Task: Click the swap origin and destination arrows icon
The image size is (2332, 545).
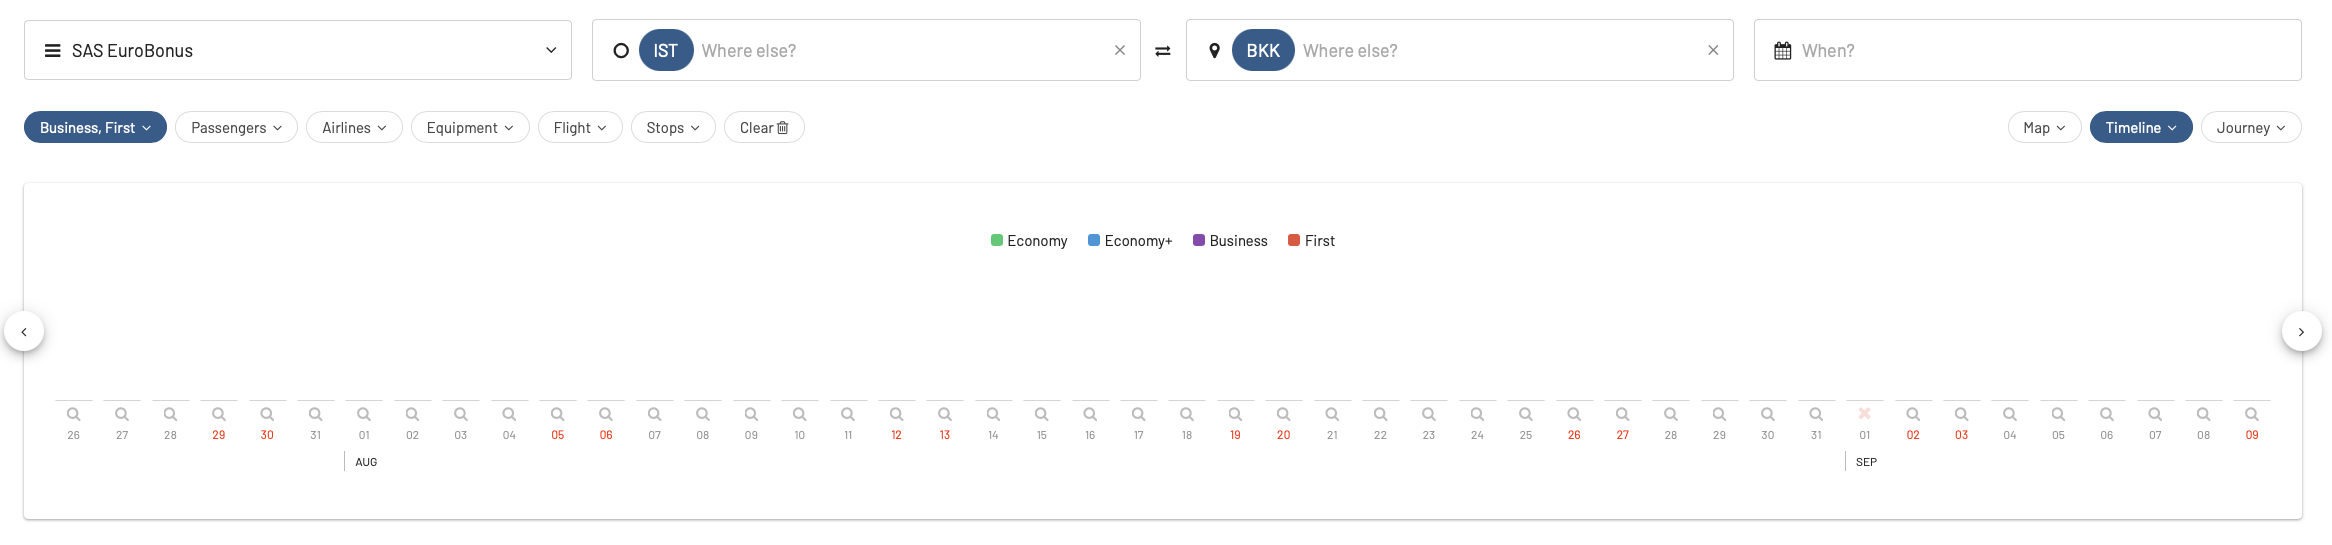Action: pyautogui.click(x=1163, y=51)
